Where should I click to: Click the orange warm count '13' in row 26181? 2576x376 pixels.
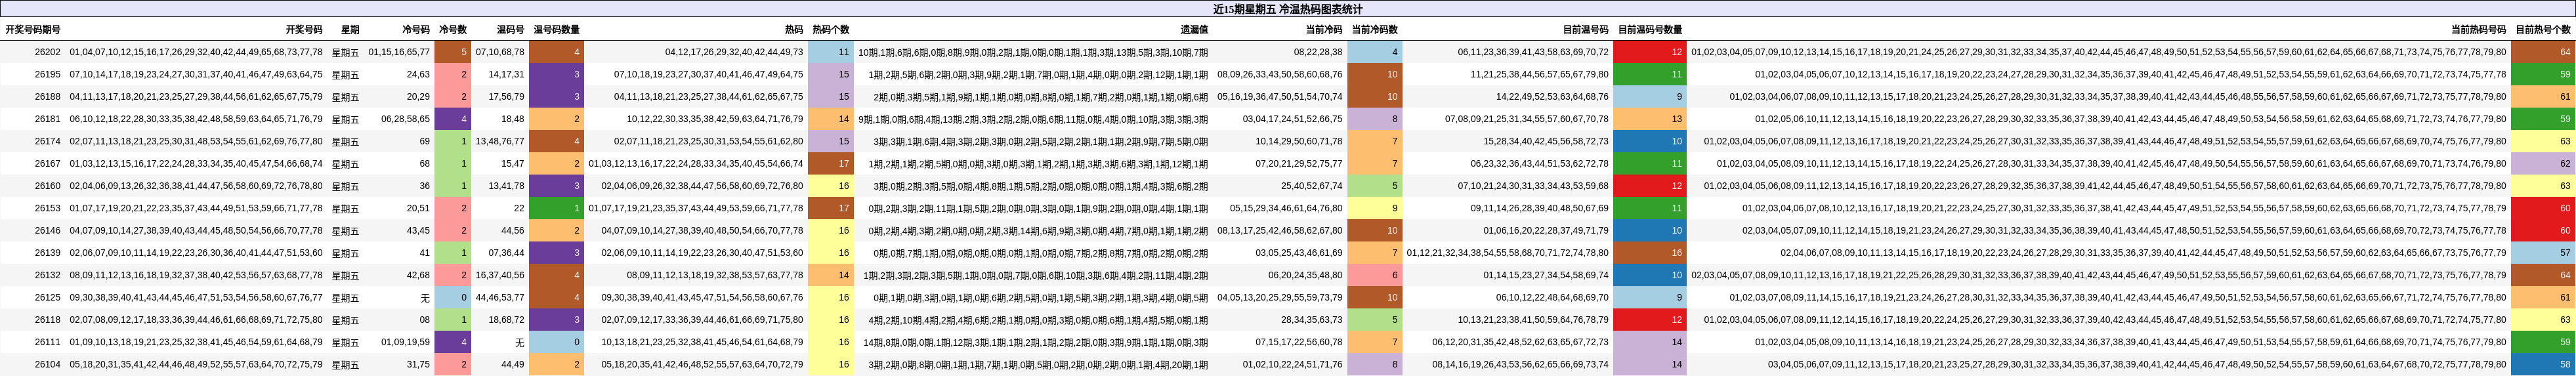point(1650,119)
